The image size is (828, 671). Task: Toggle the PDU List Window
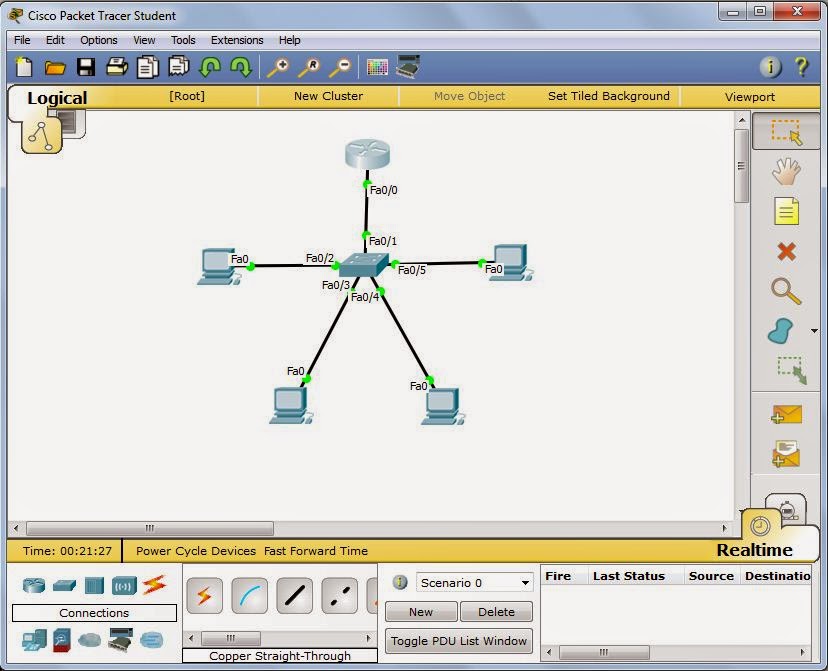coord(458,641)
